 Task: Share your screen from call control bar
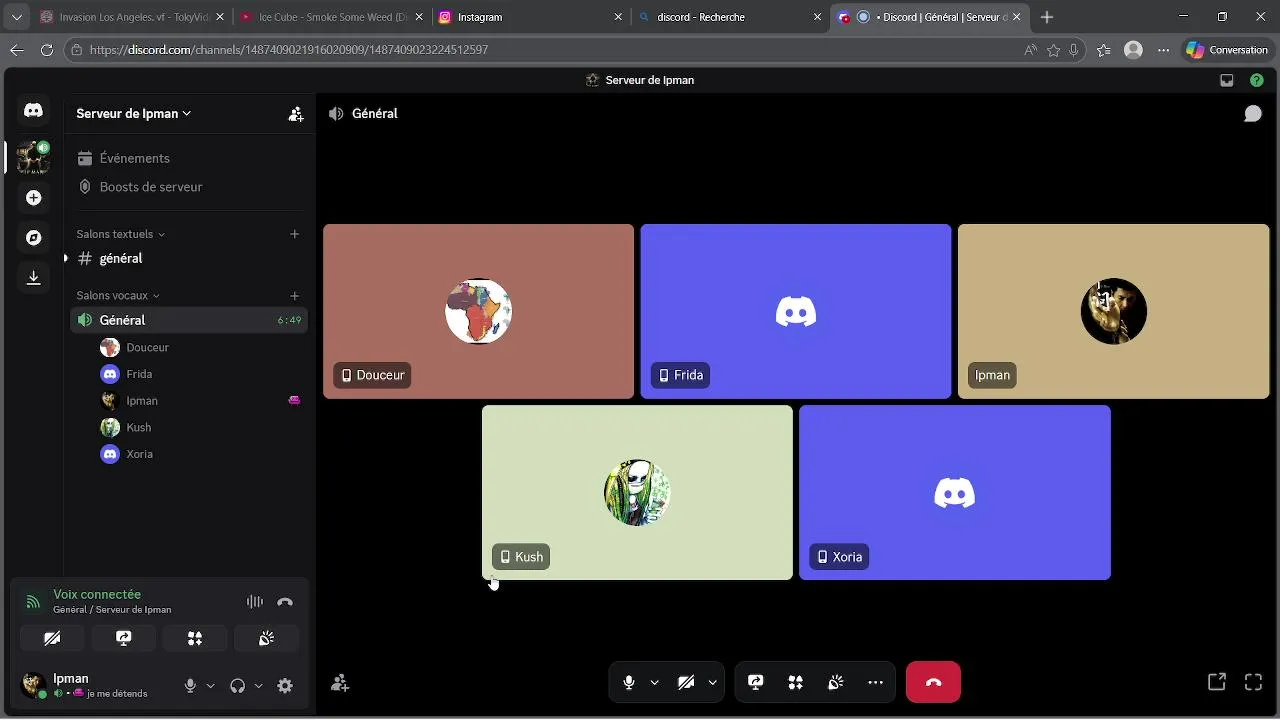(x=756, y=682)
